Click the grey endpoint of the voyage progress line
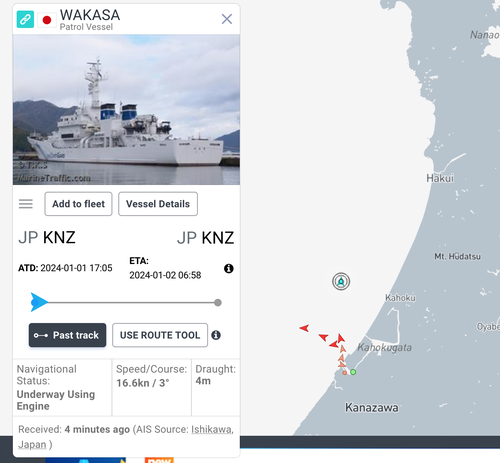 pyautogui.click(x=218, y=303)
